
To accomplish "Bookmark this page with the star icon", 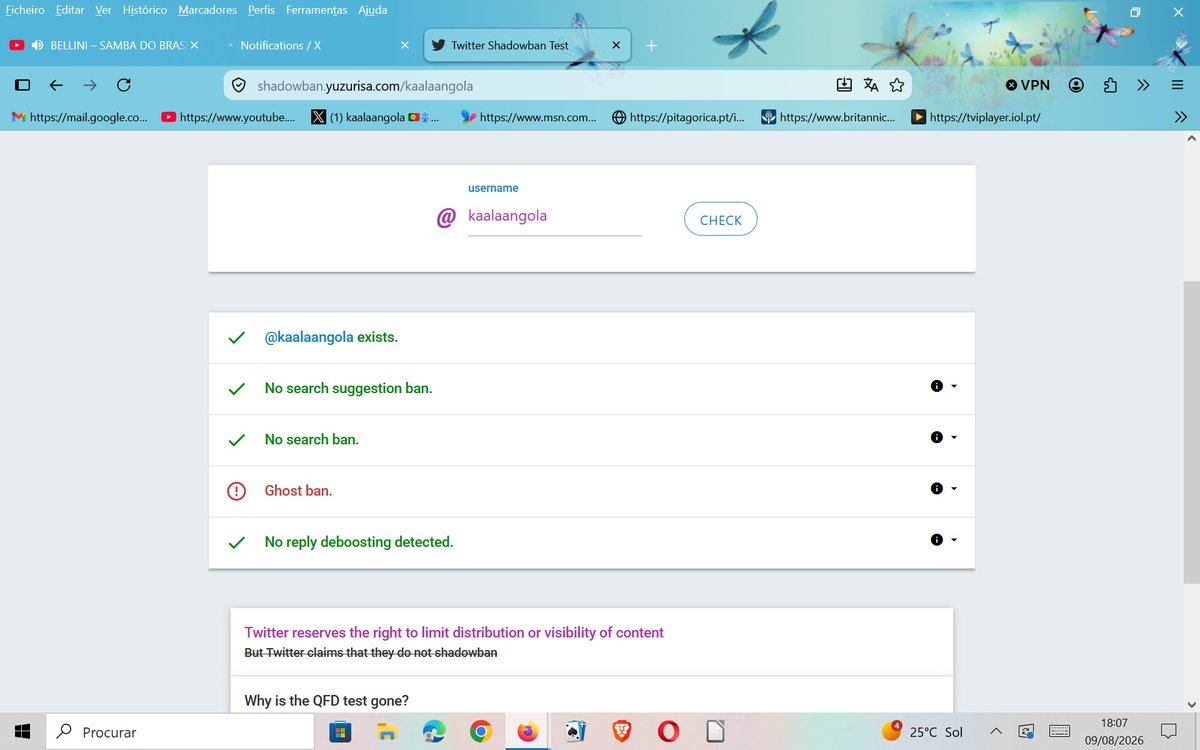I will click(897, 85).
